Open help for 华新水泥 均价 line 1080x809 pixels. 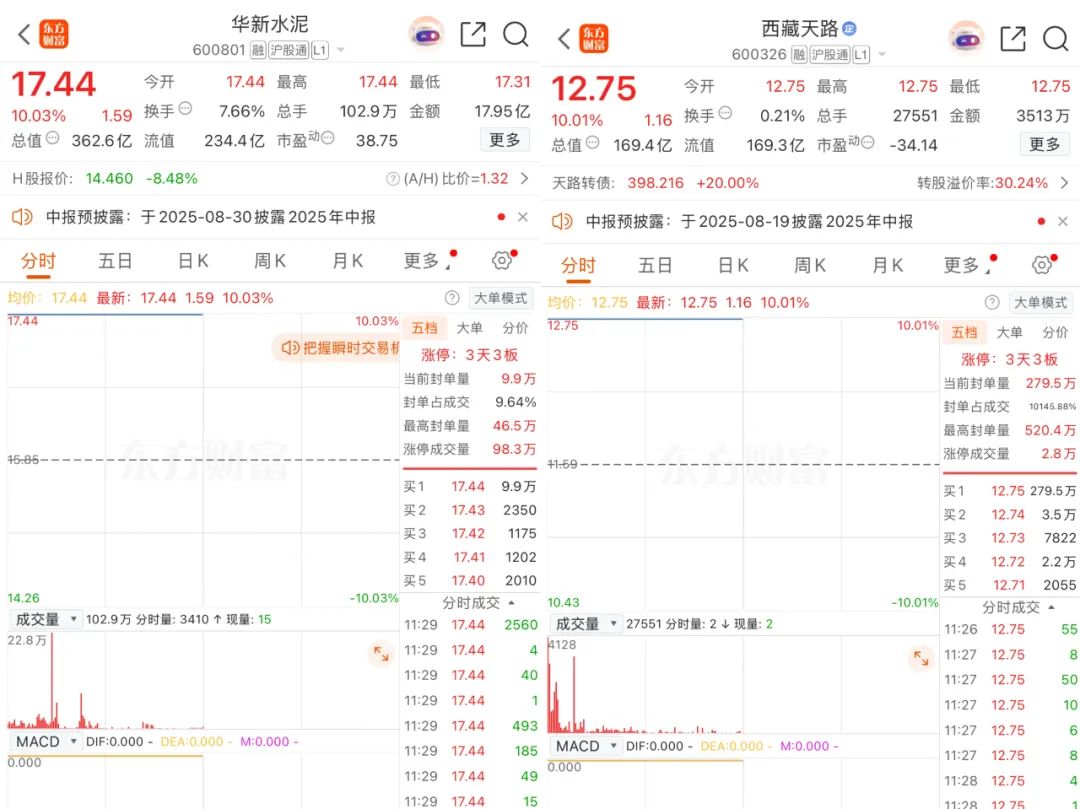(452, 298)
